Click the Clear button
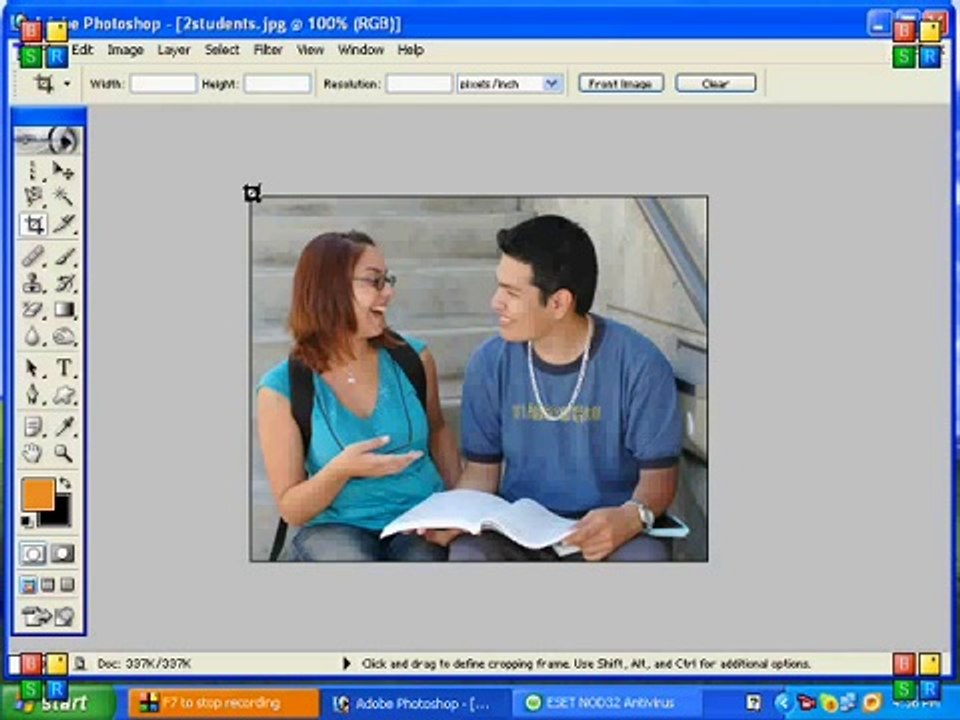This screenshot has width=960, height=720. pyautogui.click(x=716, y=83)
